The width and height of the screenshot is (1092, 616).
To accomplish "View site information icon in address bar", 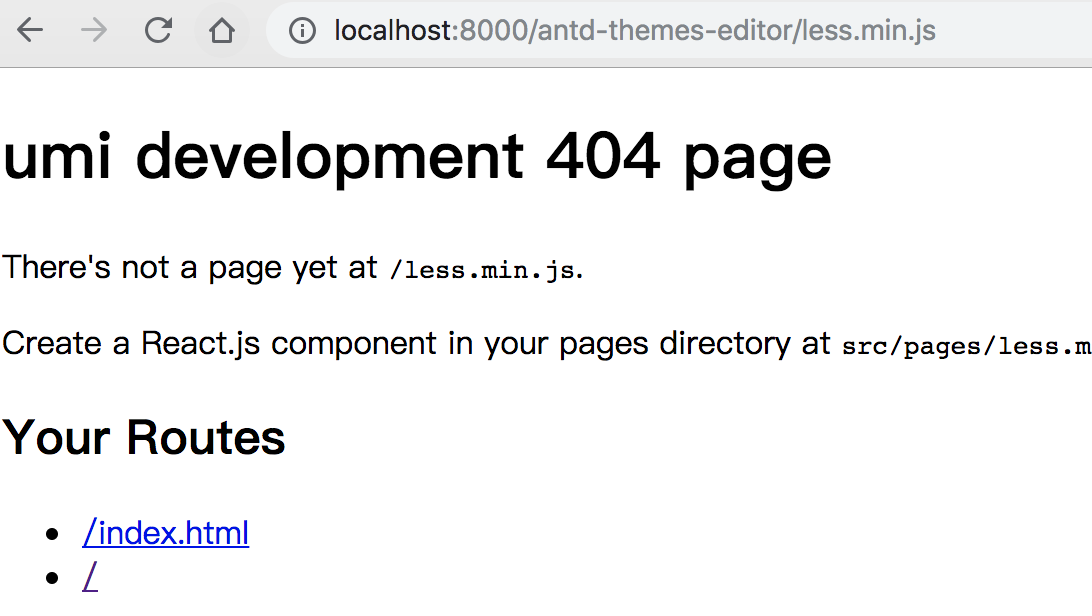I will coord(302,31).
